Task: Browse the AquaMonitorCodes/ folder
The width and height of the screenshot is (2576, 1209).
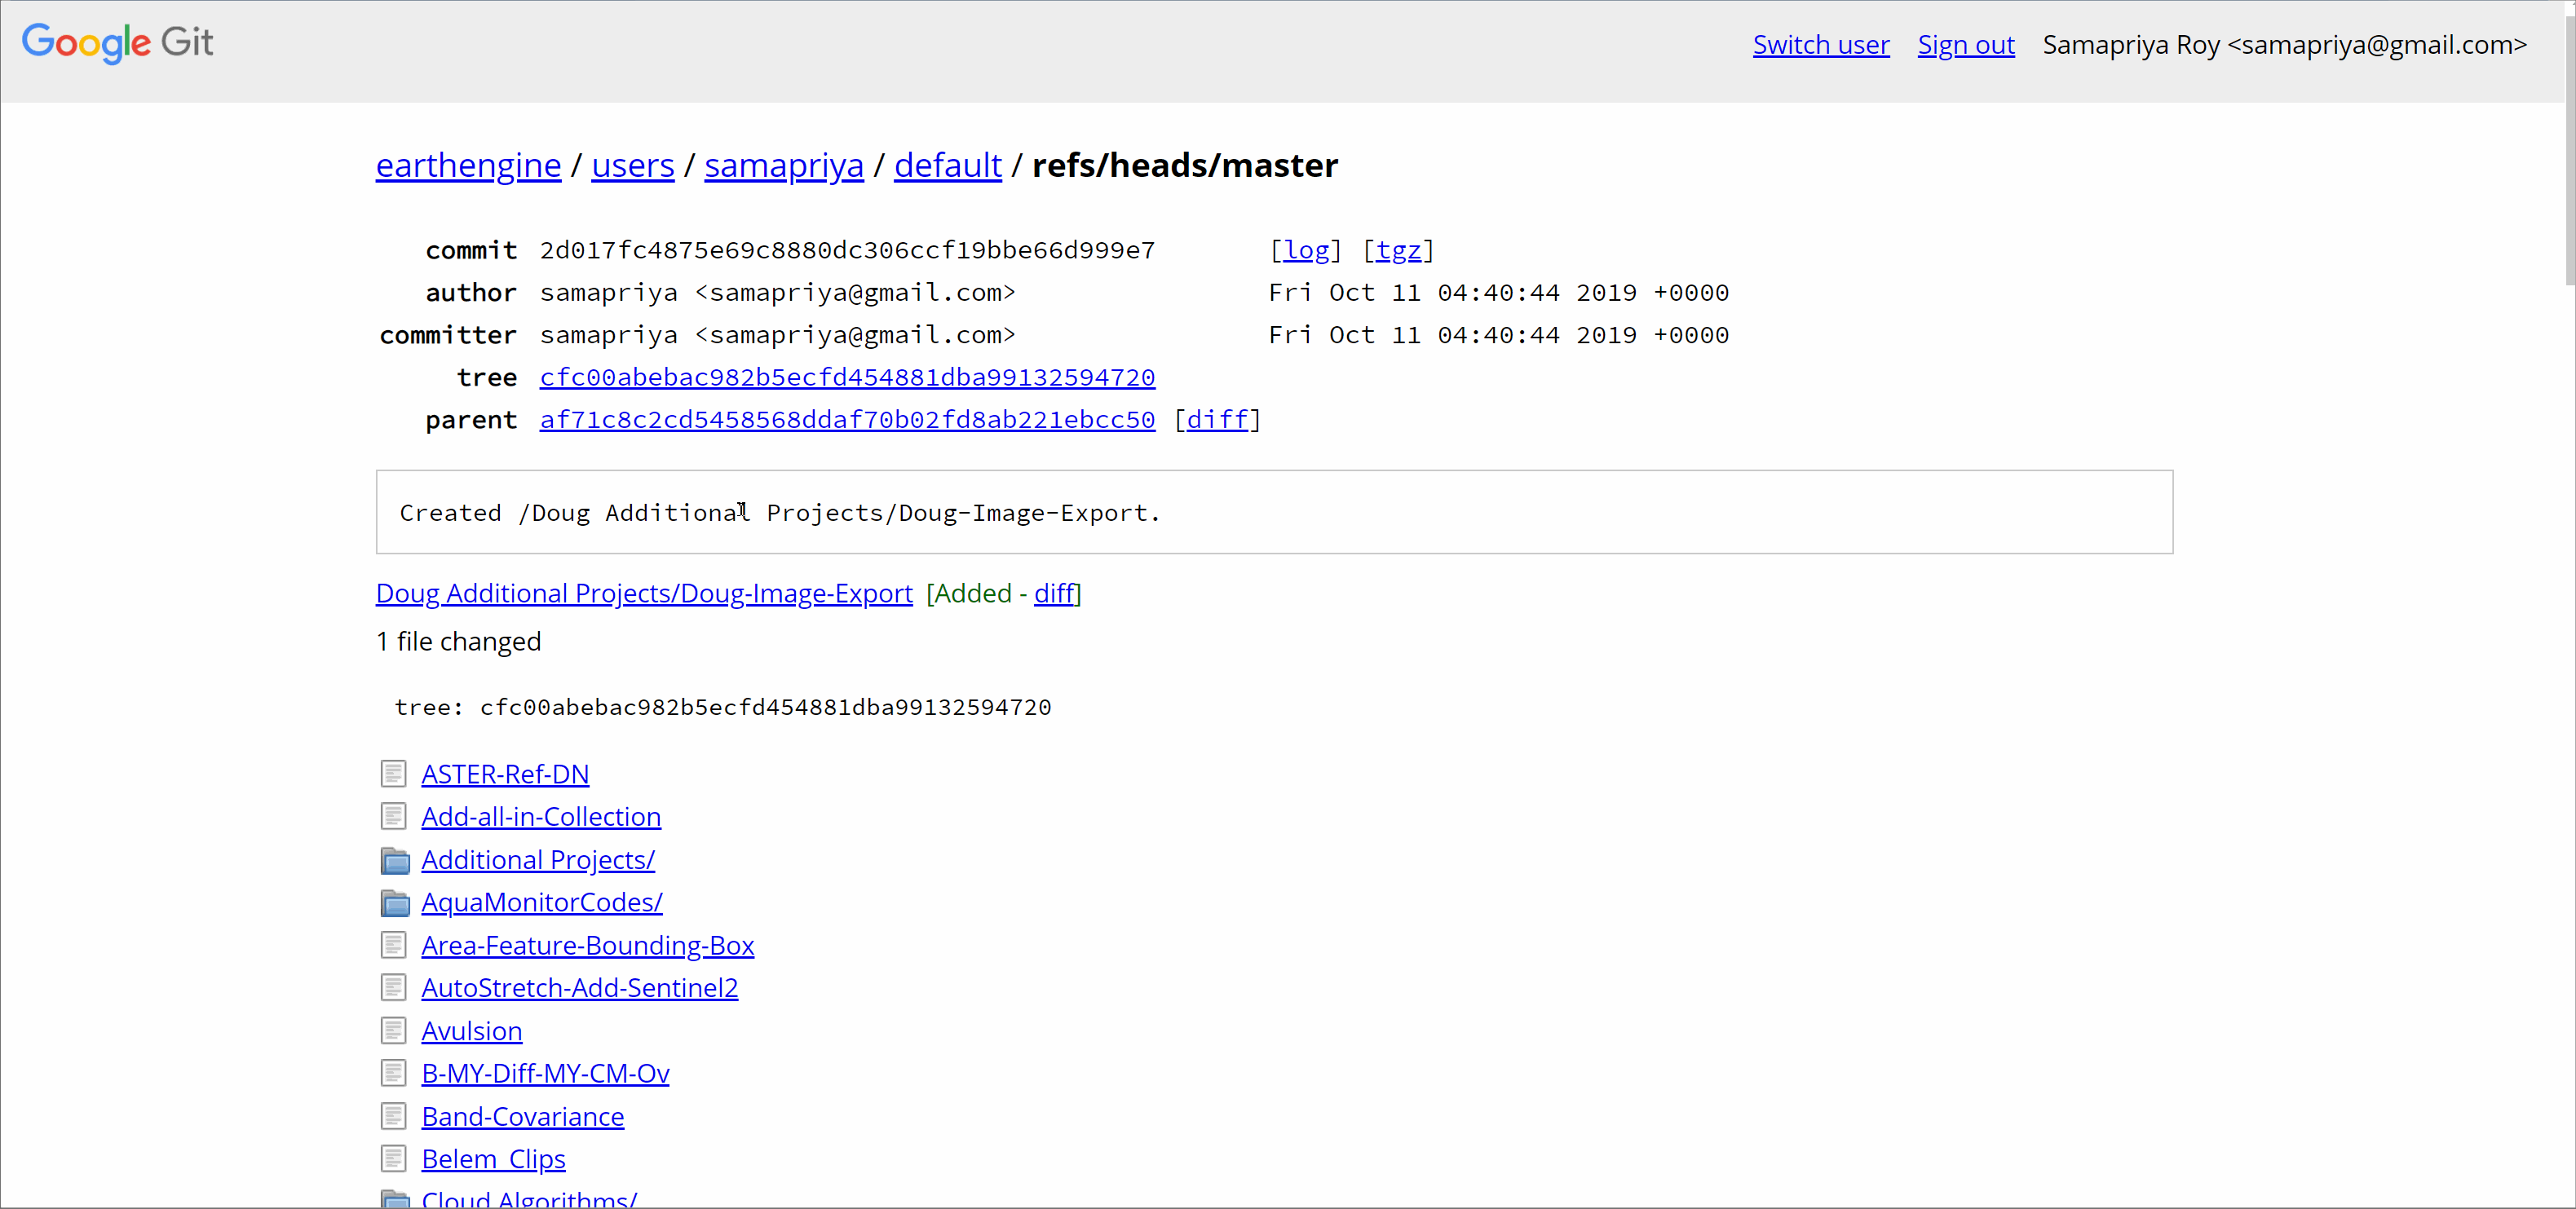Action: pos(542,903)
